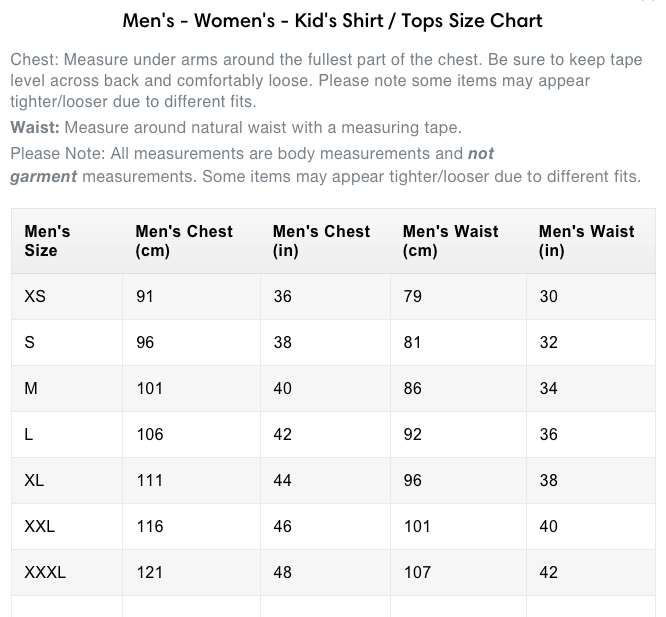
Task: Click the 'Men's Chest (in)' column header
Action: [321, 241]
